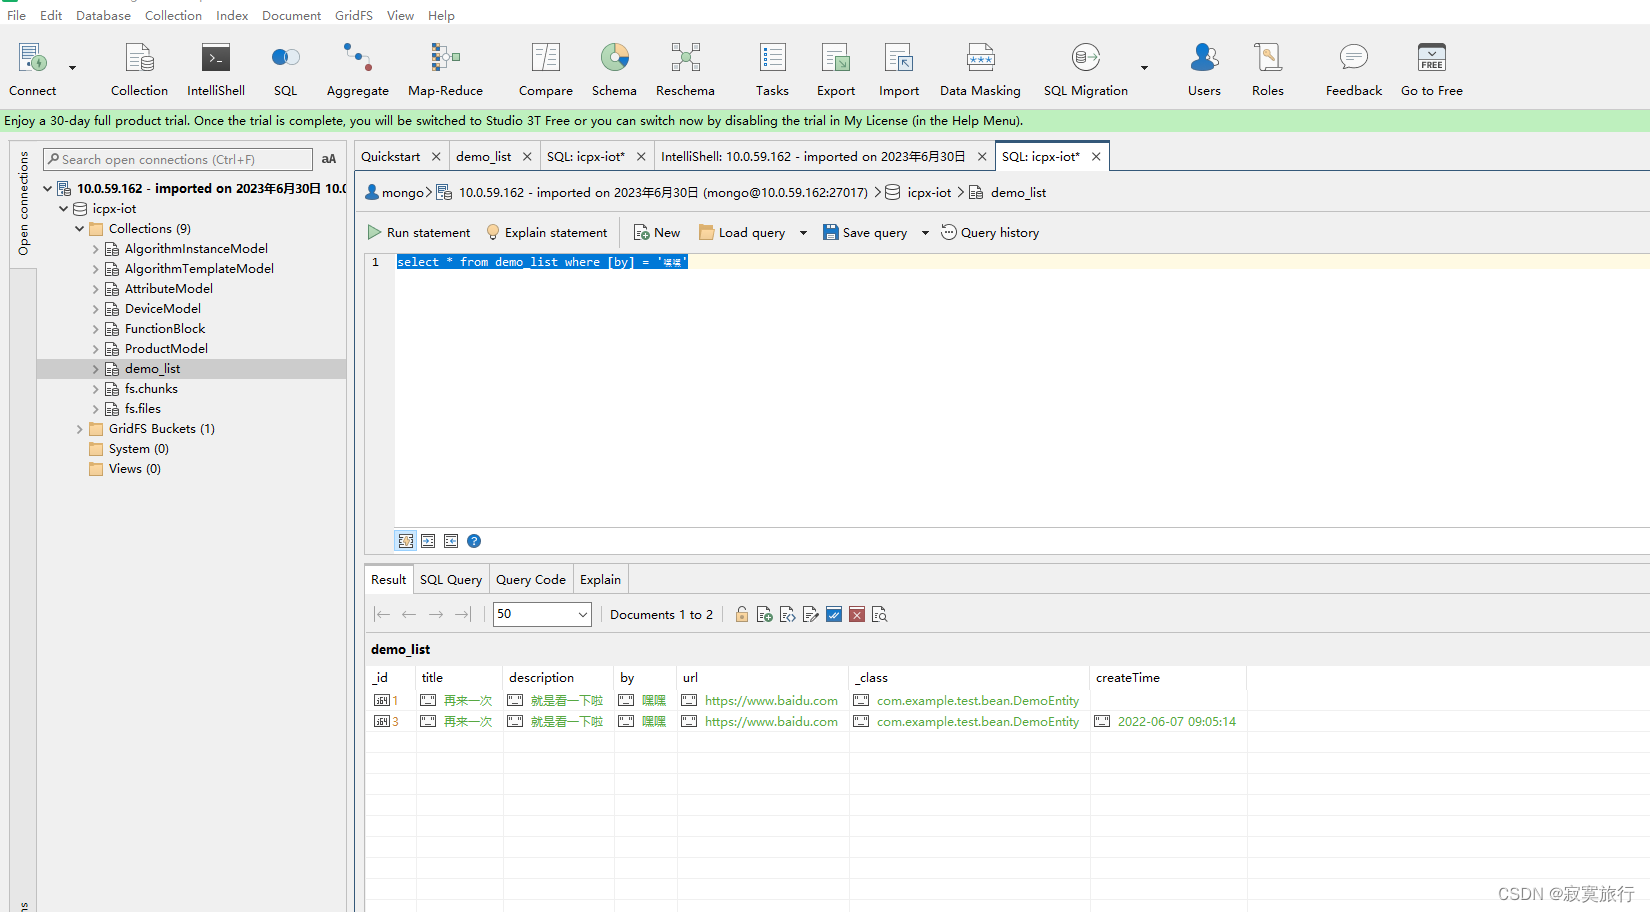
Task: Open the Save query dropdown arrow
Action: 925,233
